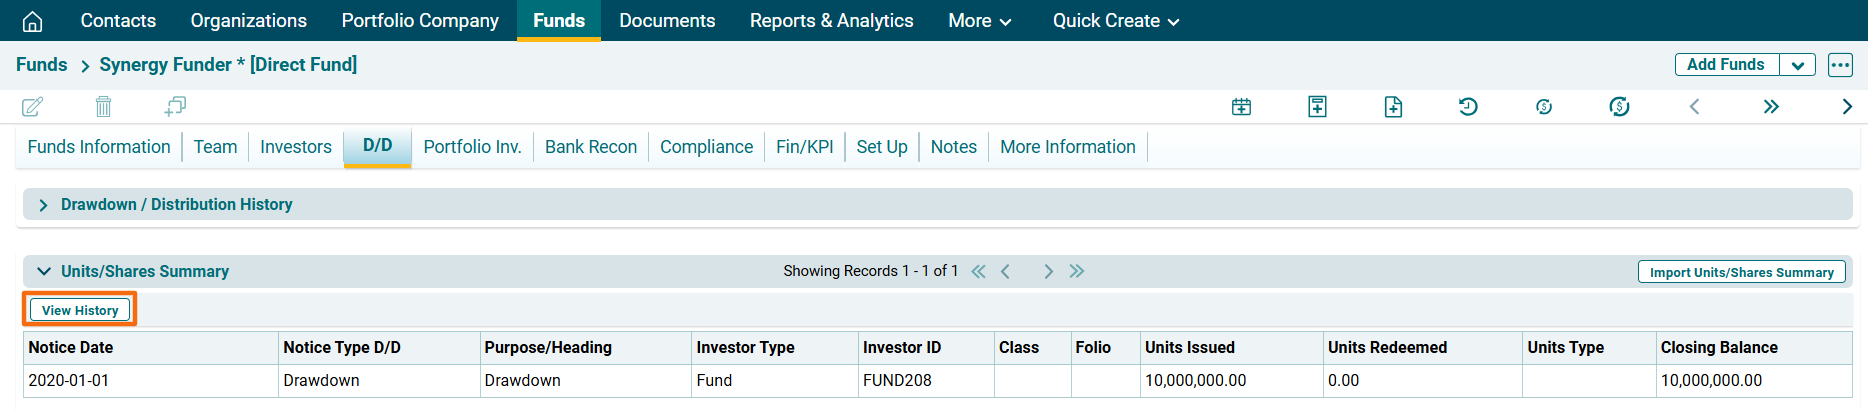Viewport: 1868px width, 410px height.
Task: Click the duplicate record icon
Action: pos(175,106)
